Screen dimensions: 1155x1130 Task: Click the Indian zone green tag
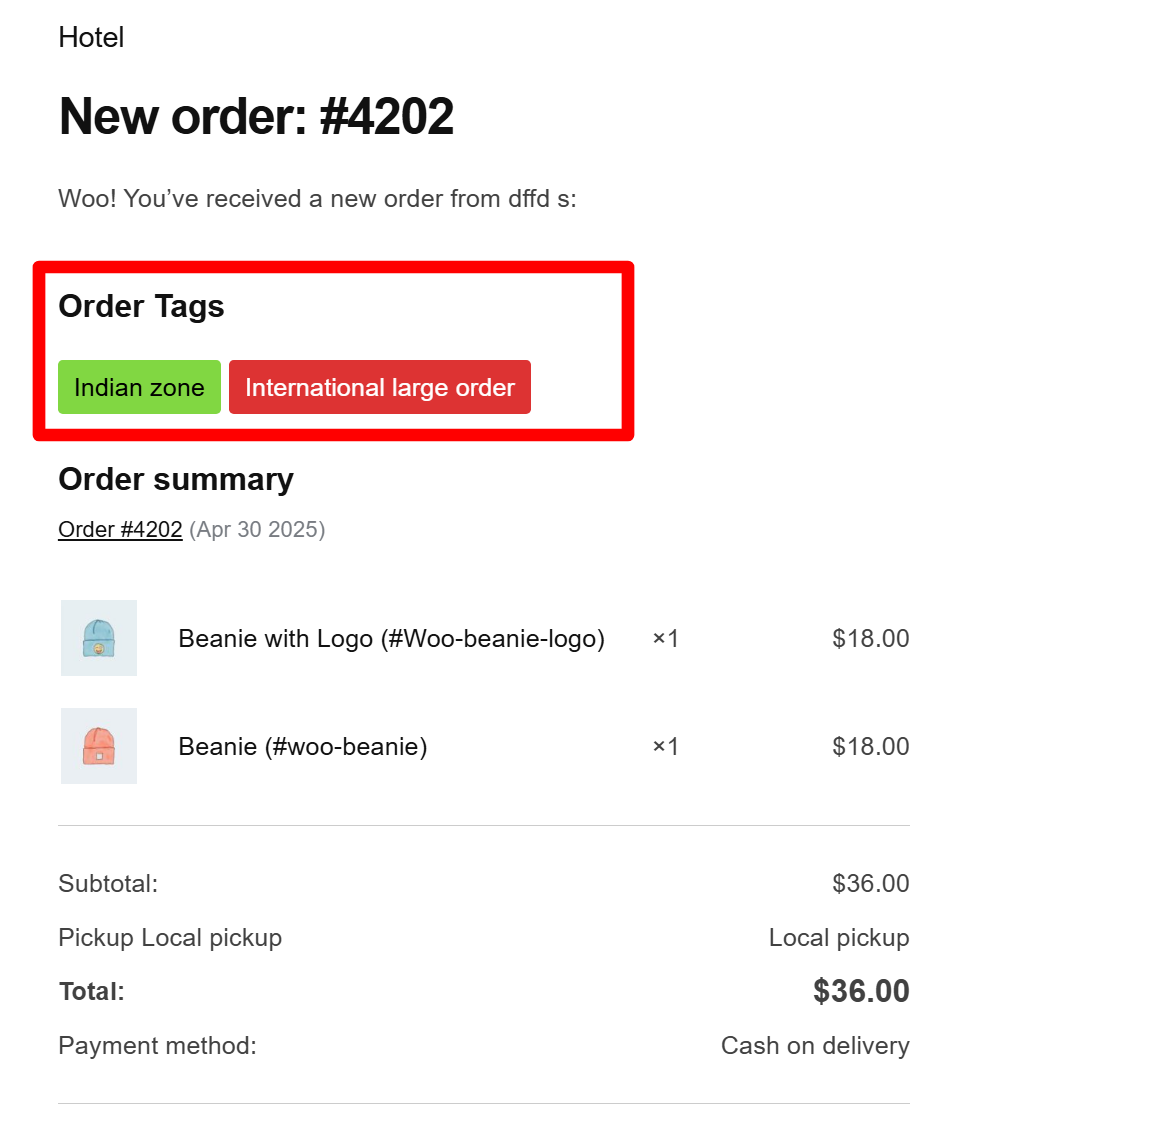pyautogui.click(x=139, y=387)
